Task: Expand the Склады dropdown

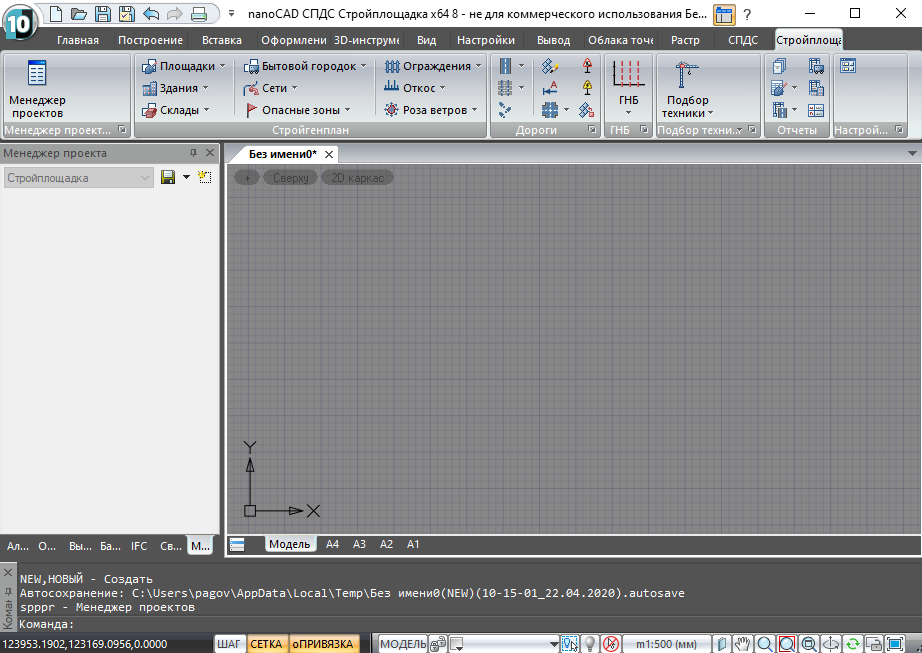Action: tap(206, 110)
